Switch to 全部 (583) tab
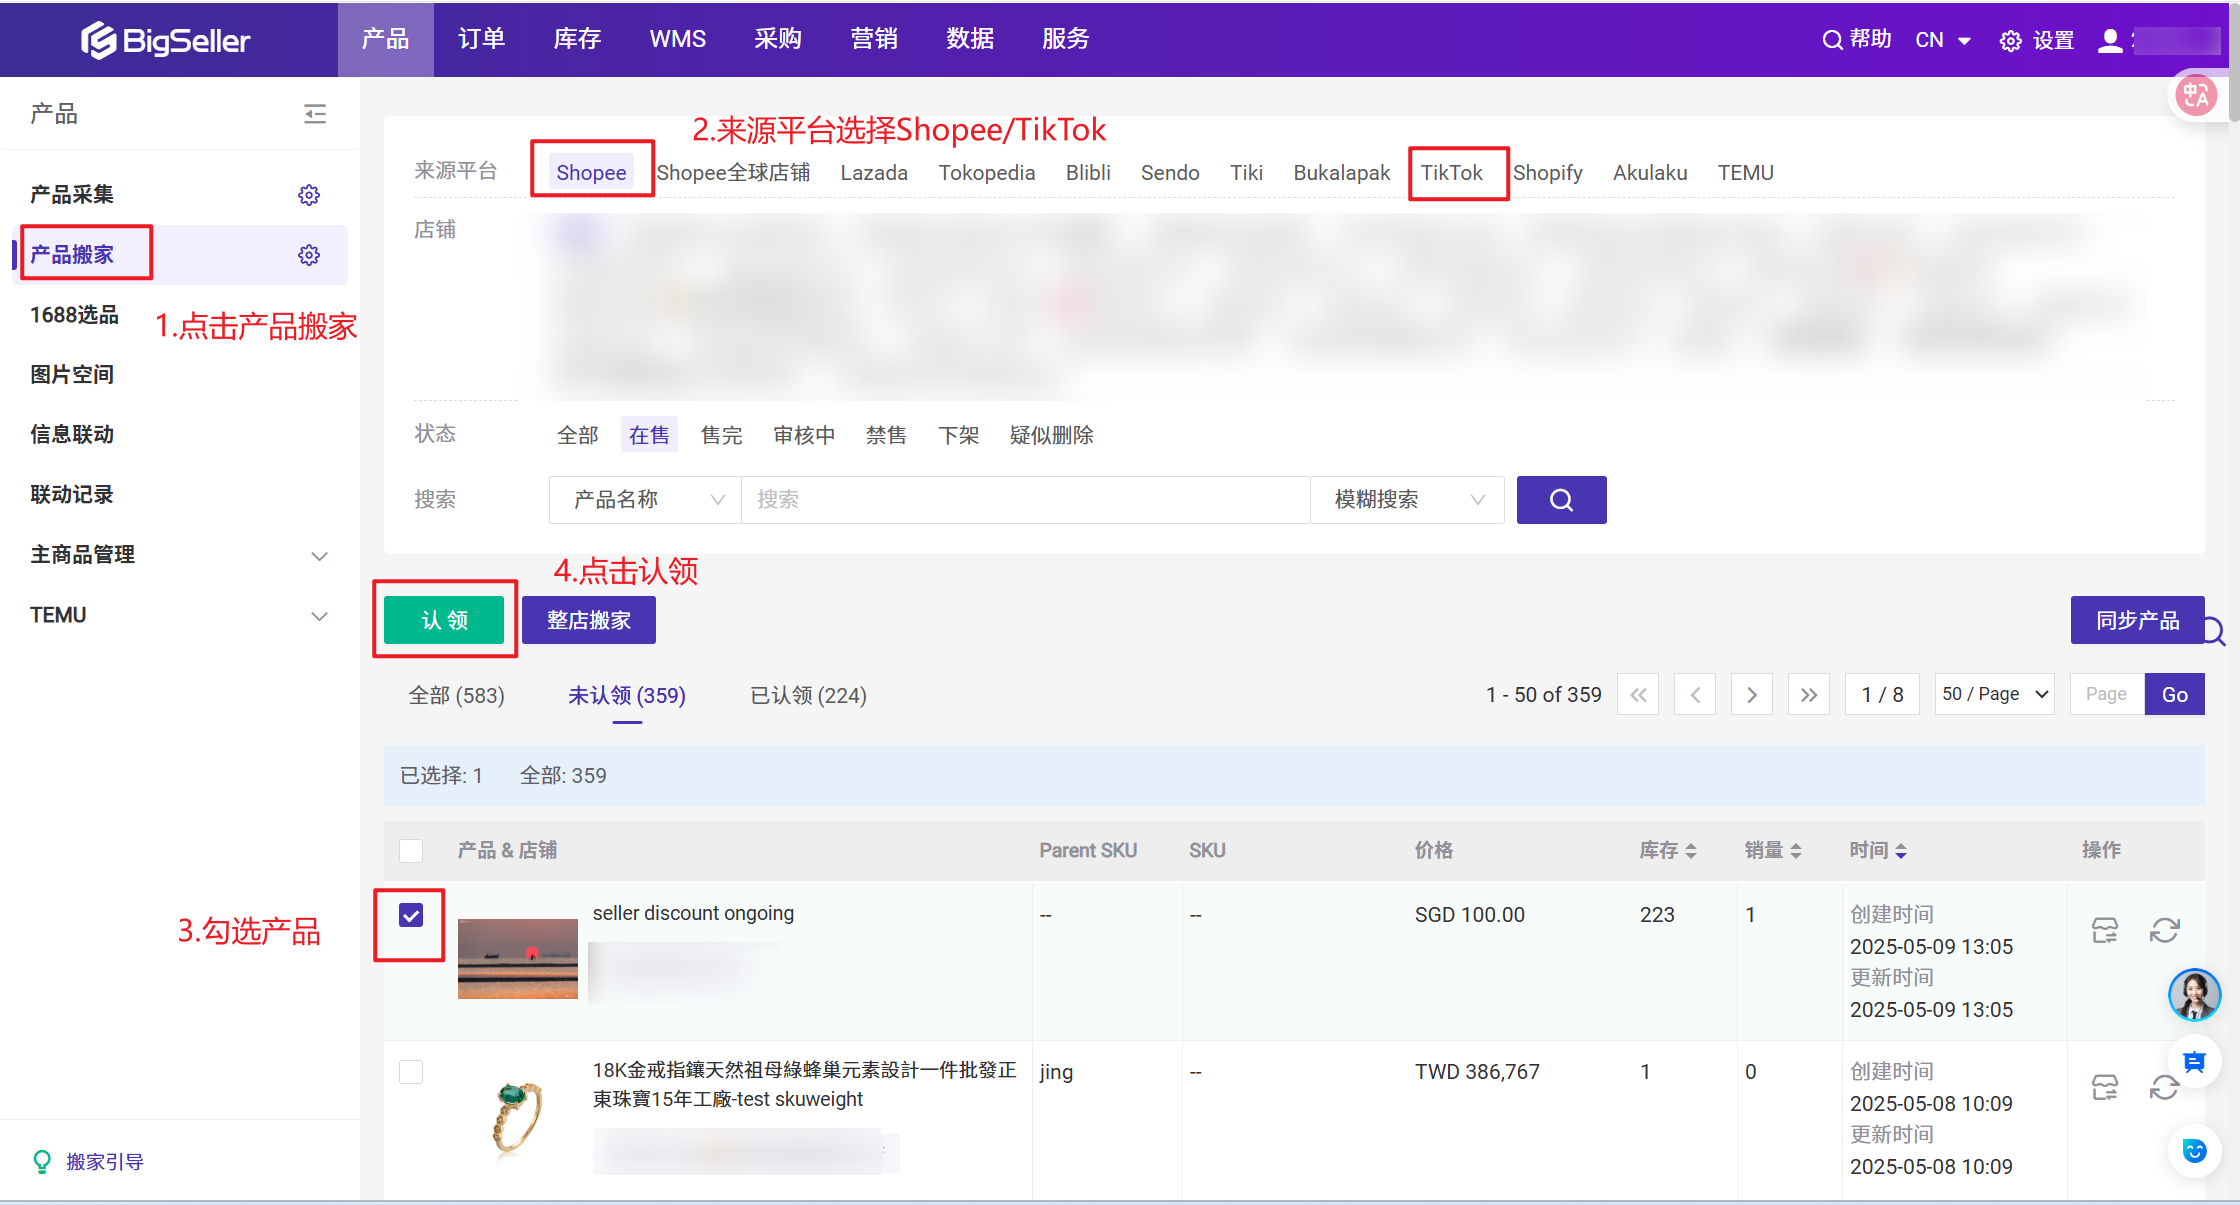The image size is (2240, 1205). click(456, 695)
